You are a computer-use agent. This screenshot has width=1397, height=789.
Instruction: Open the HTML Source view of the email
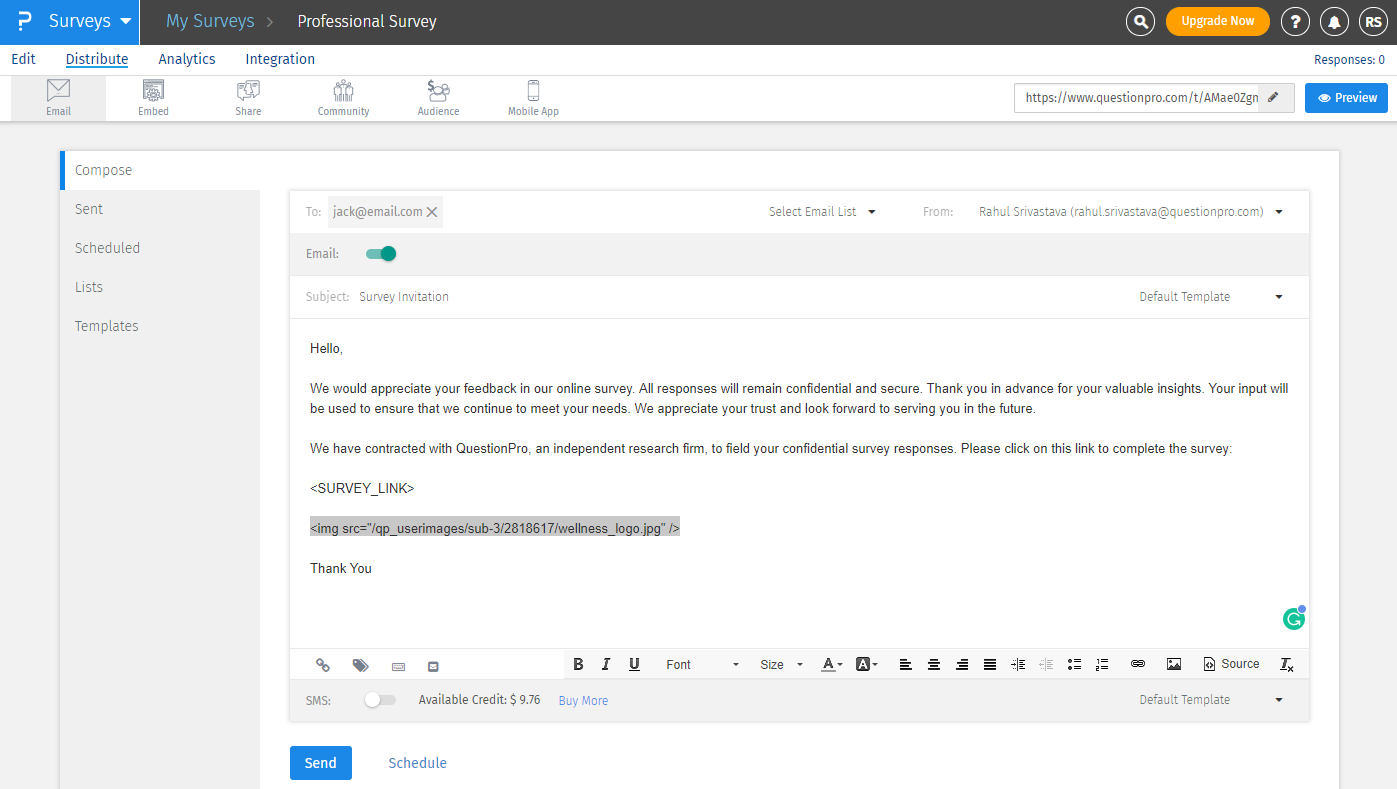coord(1231,663)
